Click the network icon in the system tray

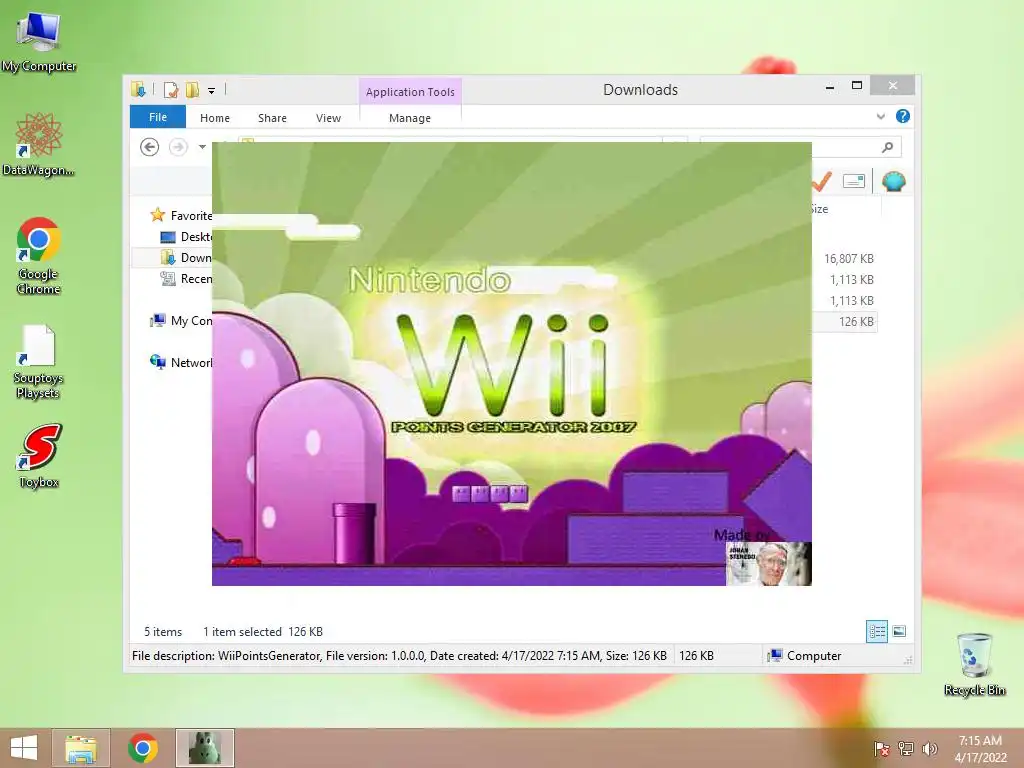click(x=906, y=749)
